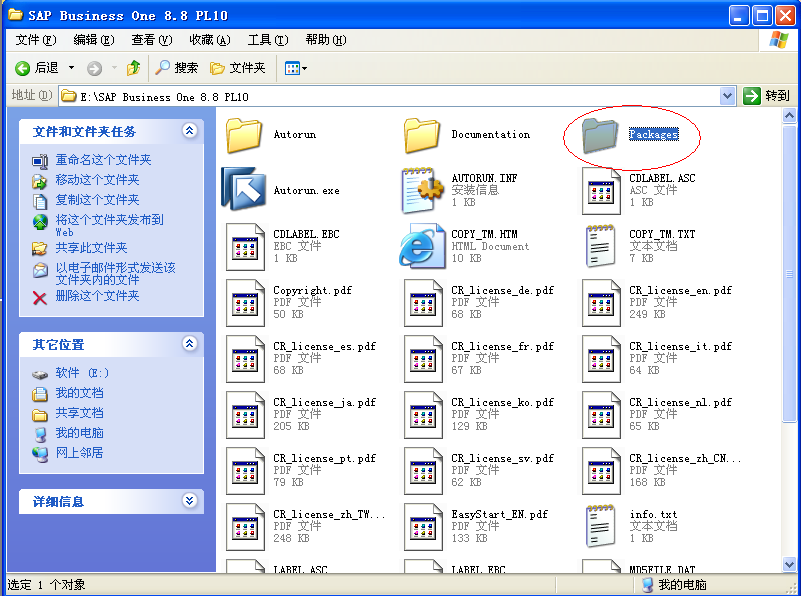
Task: Click the 后退 back button
Action: [x=37, y=68]
